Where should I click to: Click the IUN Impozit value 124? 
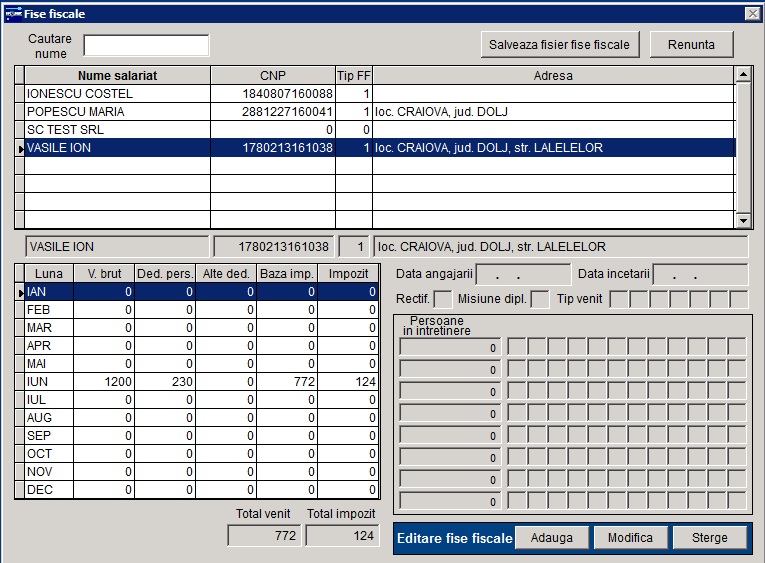click(x=348, y=382)
